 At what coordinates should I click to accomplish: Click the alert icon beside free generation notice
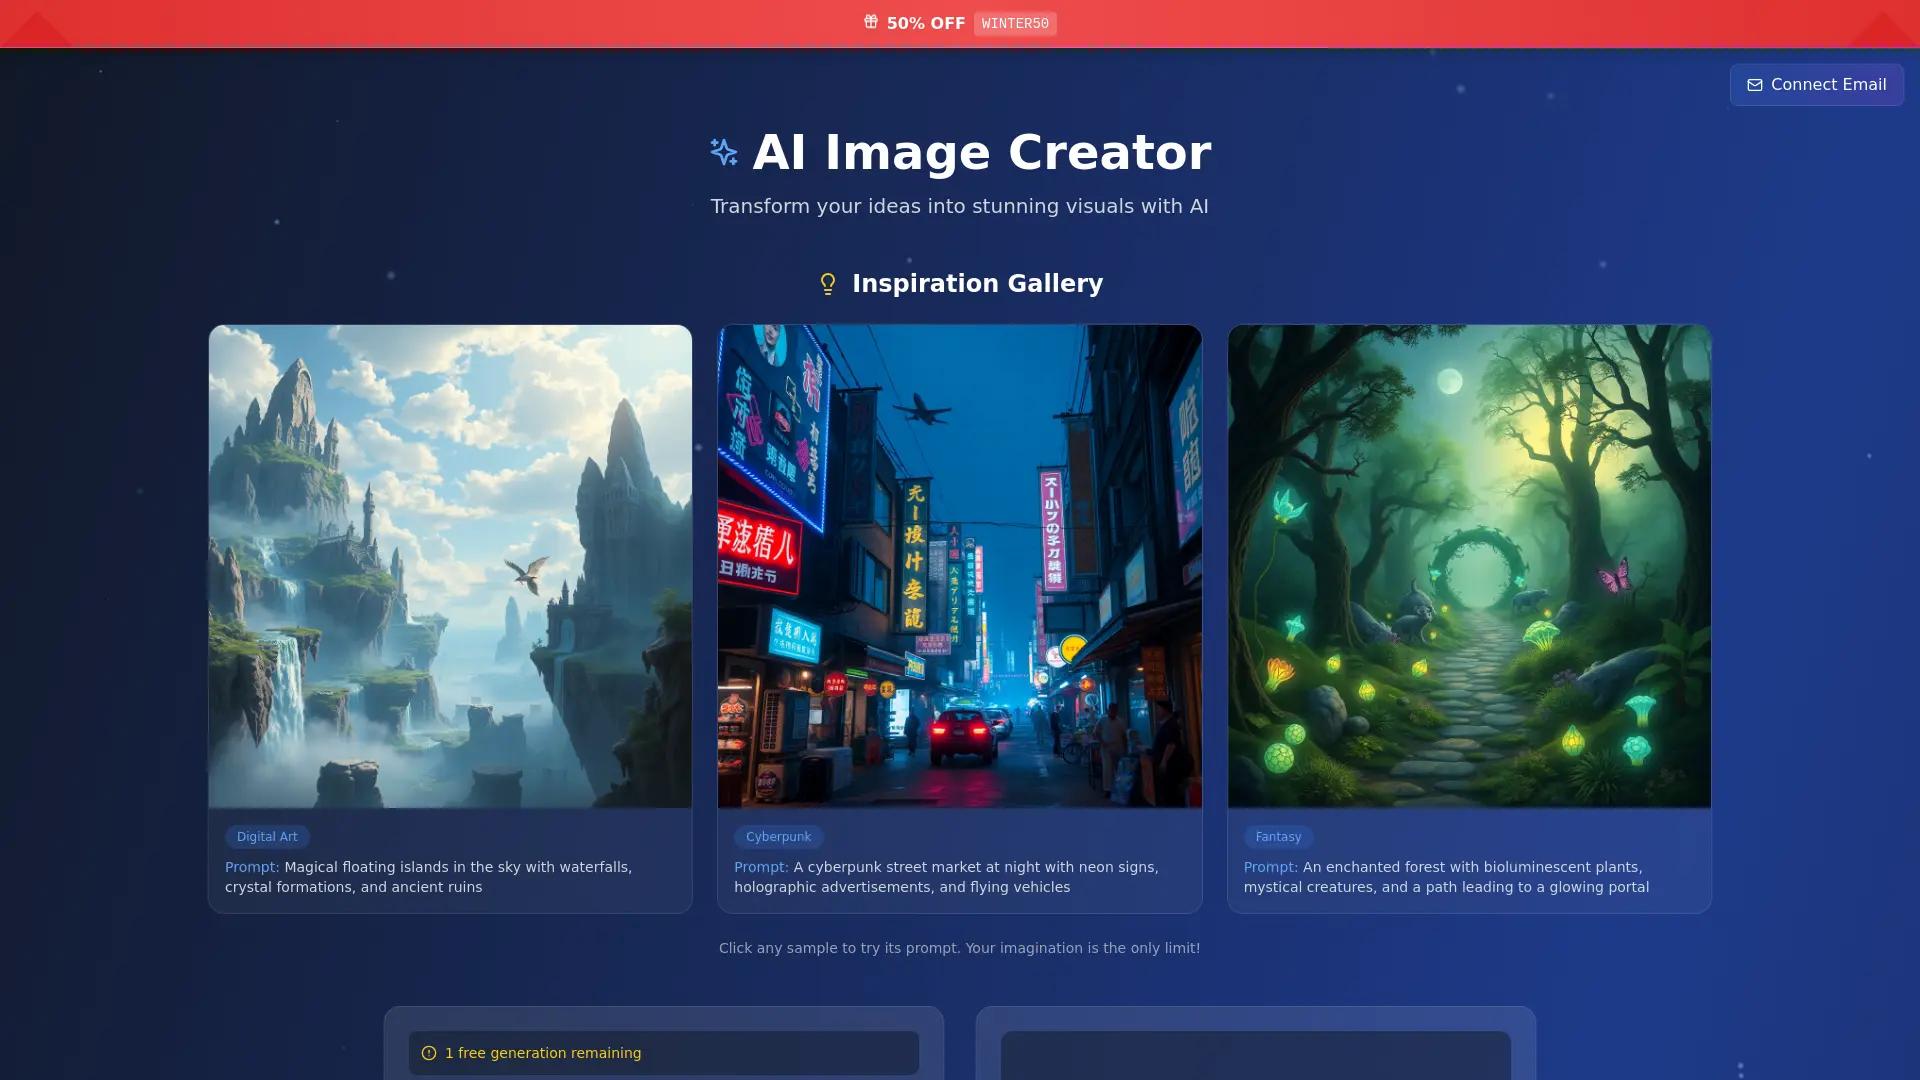pyautogui.click(x=428, y=1052)
